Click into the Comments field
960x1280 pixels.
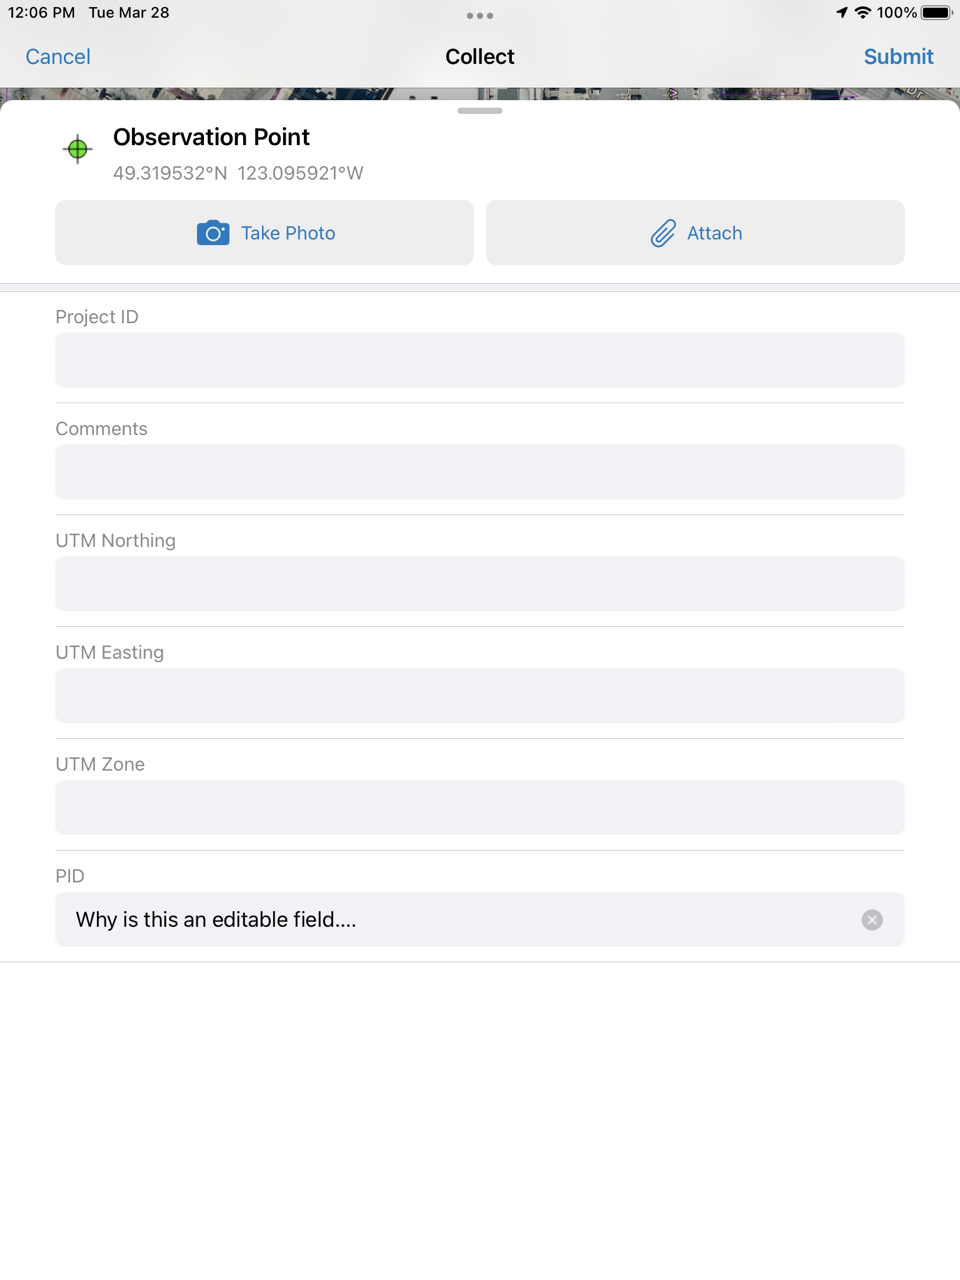click(480, 472)
